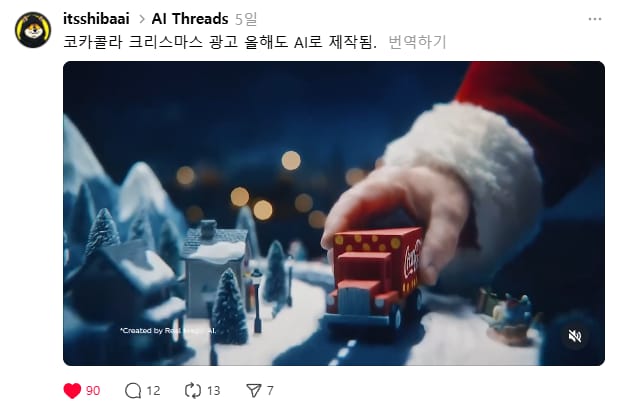View the 12 replies count
625x408 pixels.
(153, 390)
